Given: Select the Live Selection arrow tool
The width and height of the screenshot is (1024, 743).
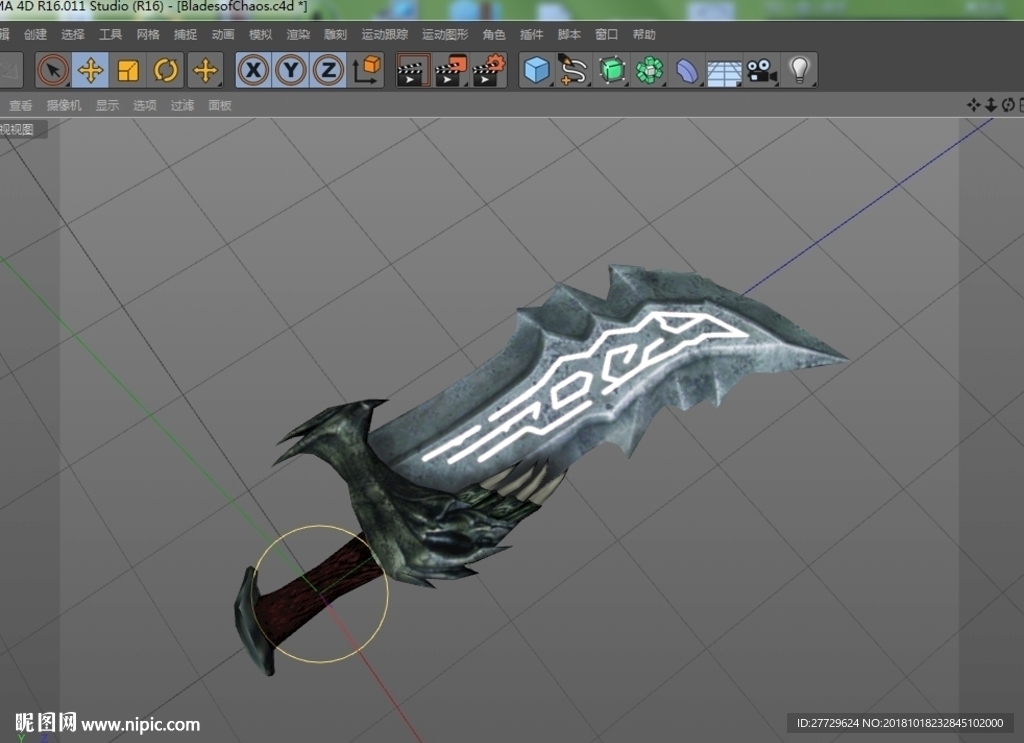Looking at the screenshot, I should click(53, 70).
